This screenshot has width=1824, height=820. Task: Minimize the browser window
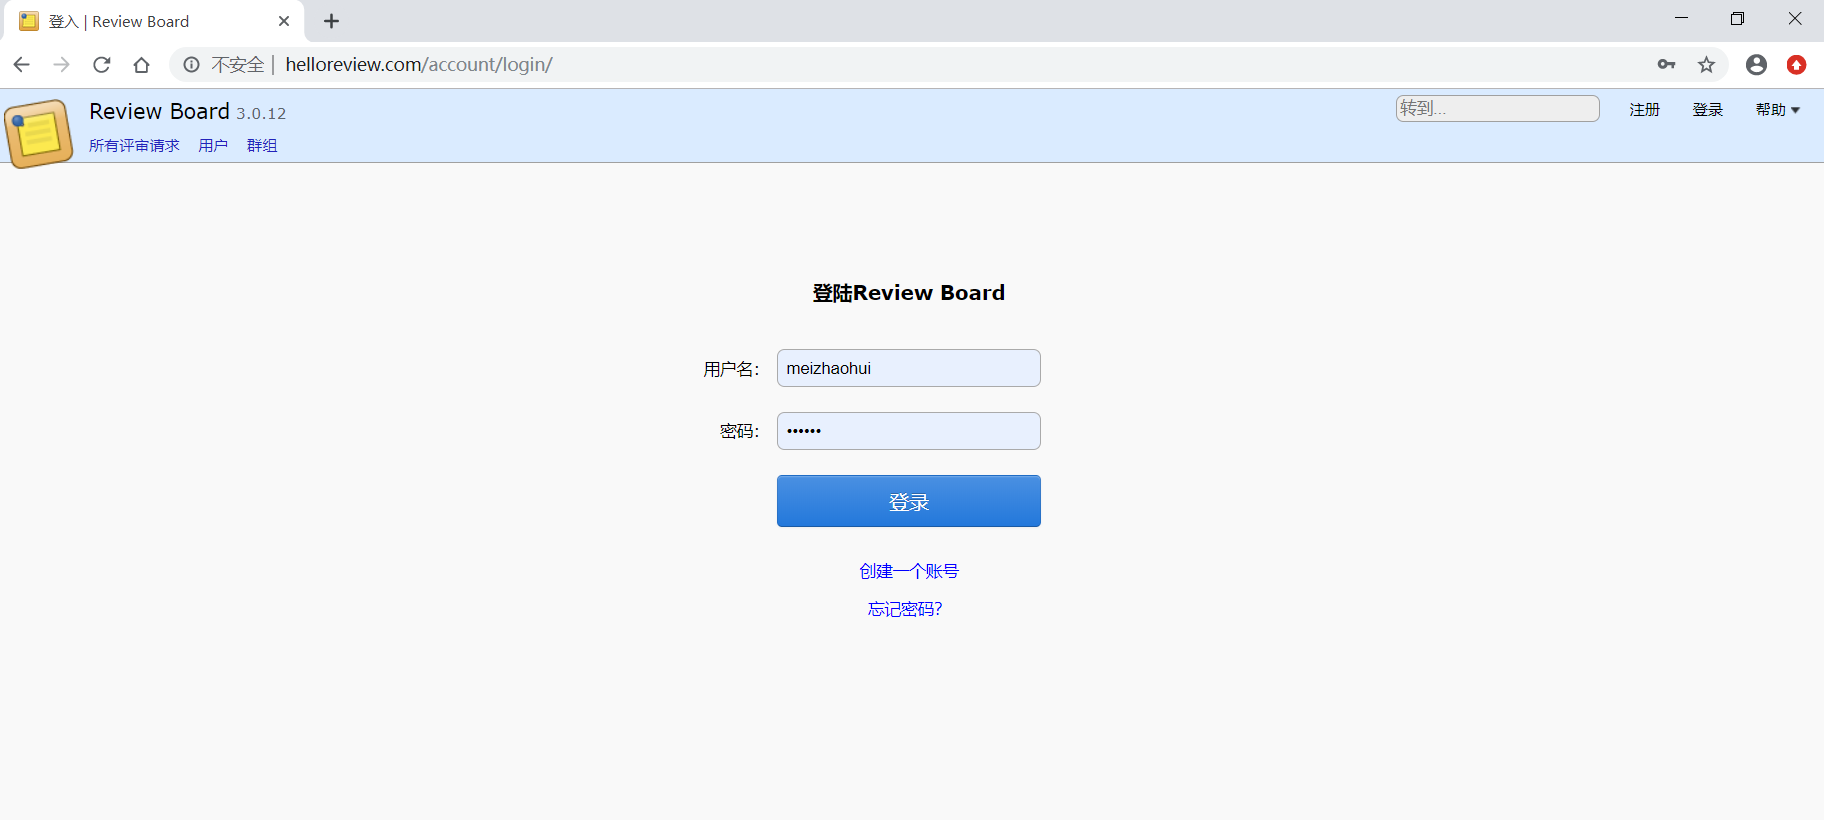click(x=1681, y=18)
